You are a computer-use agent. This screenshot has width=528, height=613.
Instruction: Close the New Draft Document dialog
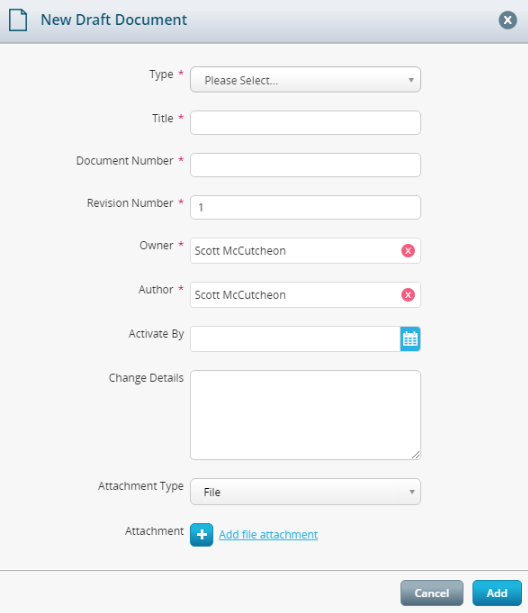[507, 20]
